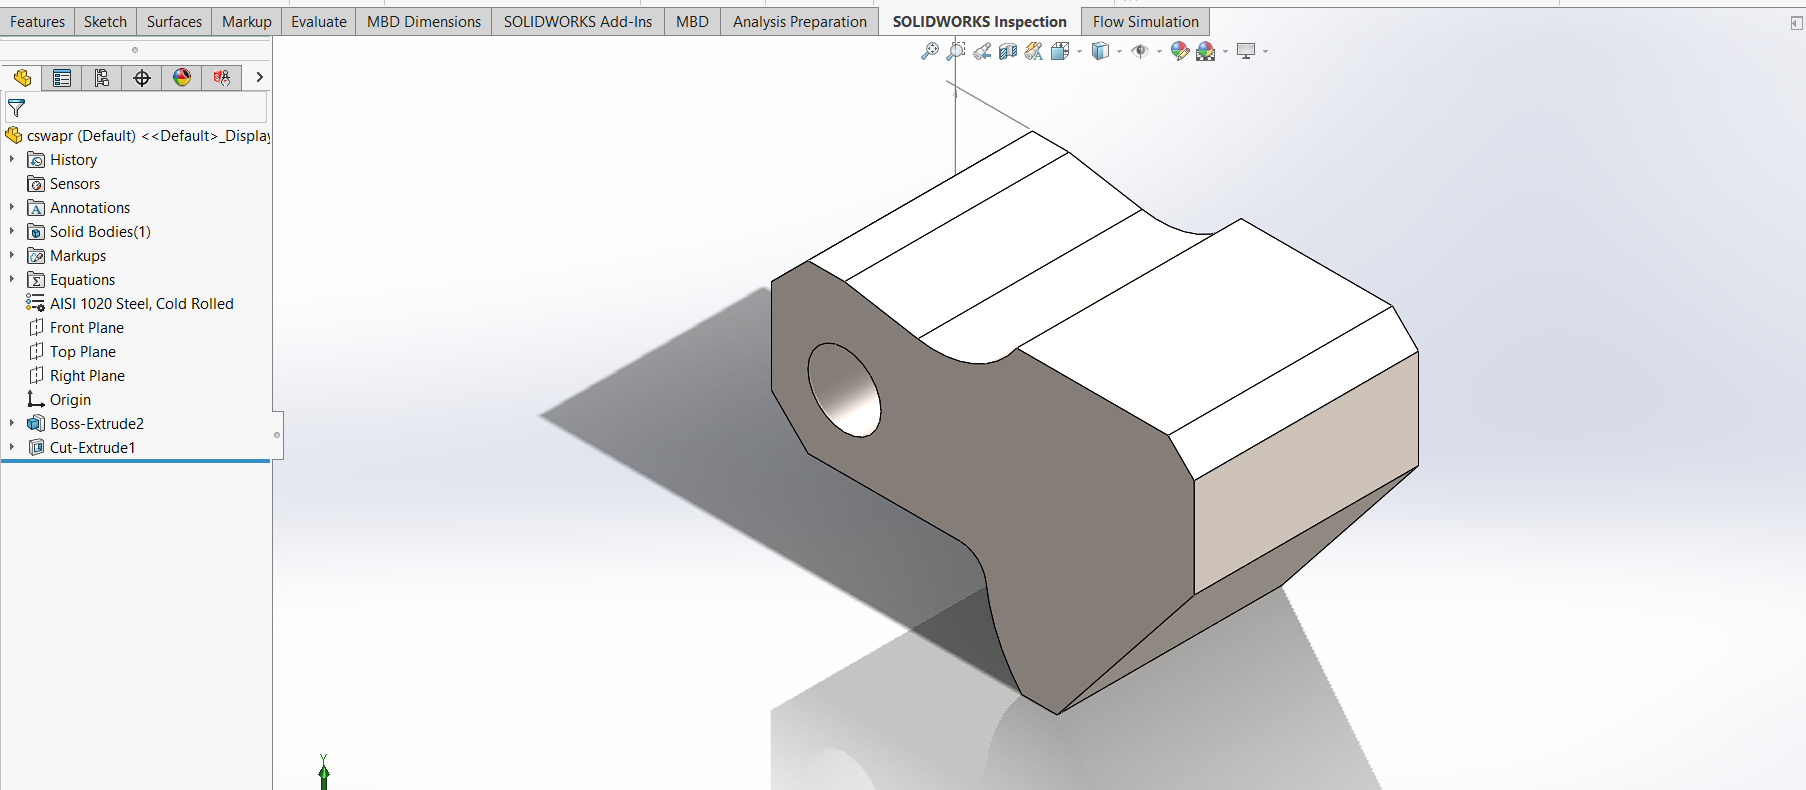Click the Zoom to Fit icon

coord(930,51)
